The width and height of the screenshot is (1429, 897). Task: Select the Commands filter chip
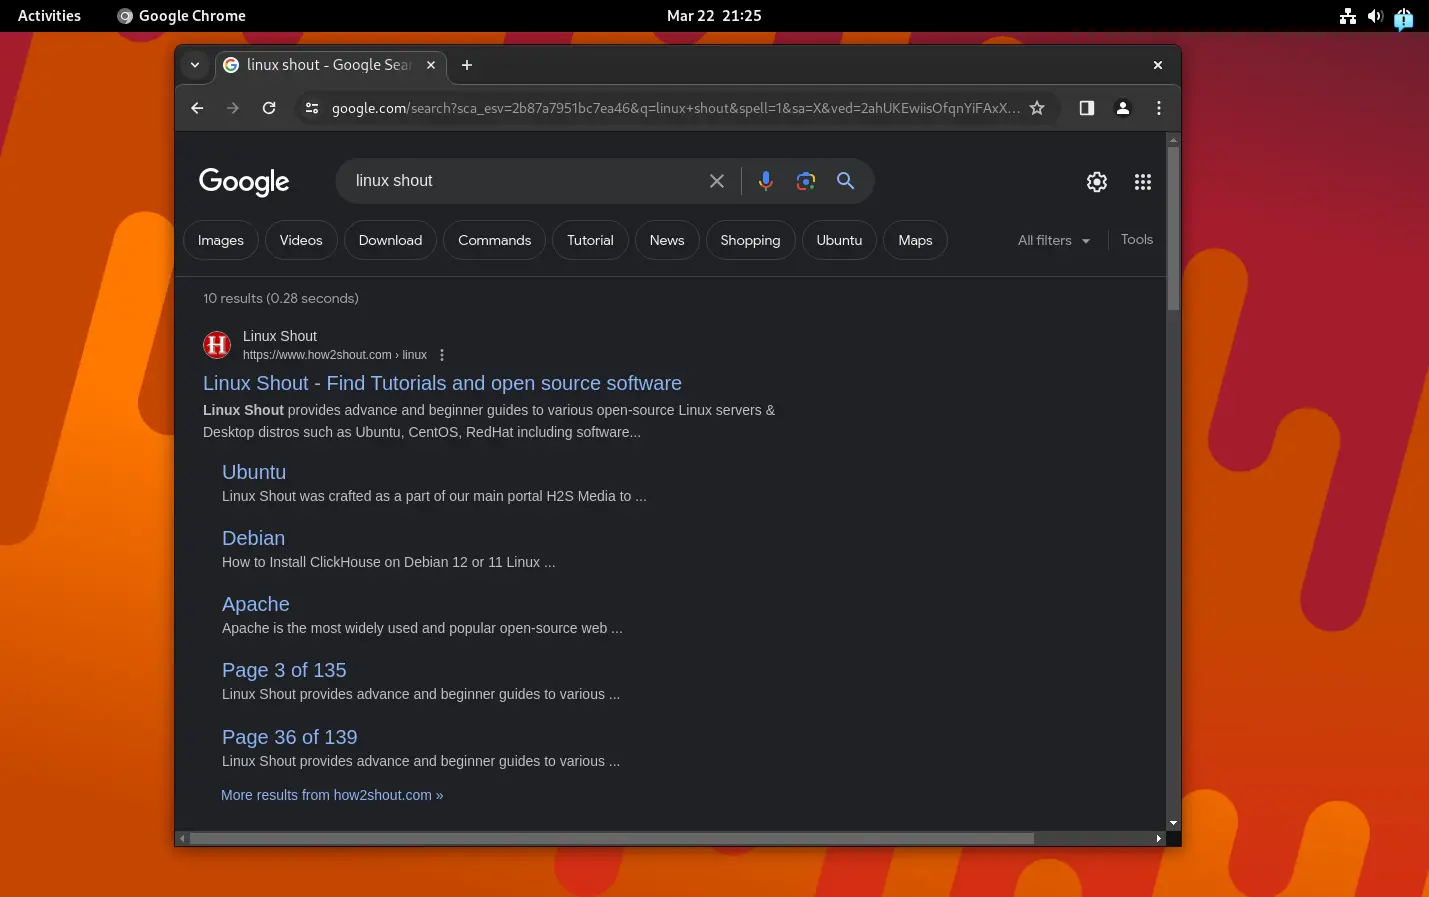(x=495, y=240)
